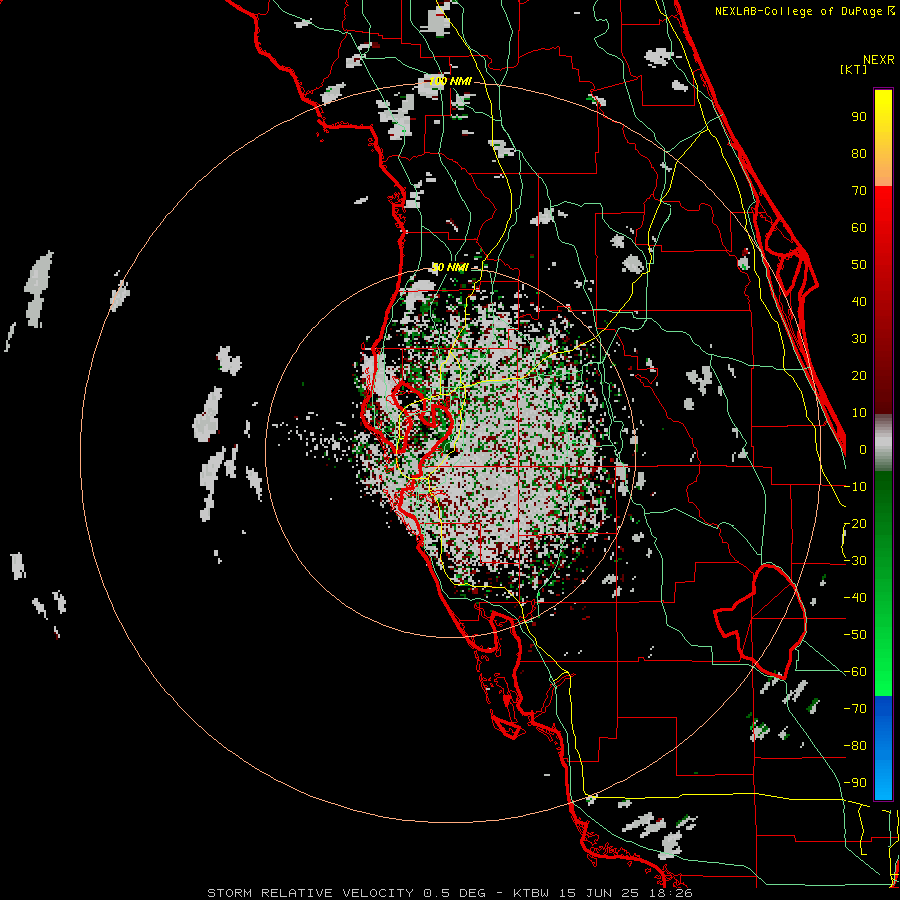The image size is (900, 900).
Task: Click the -10 scale value
Action: point(855,487)
